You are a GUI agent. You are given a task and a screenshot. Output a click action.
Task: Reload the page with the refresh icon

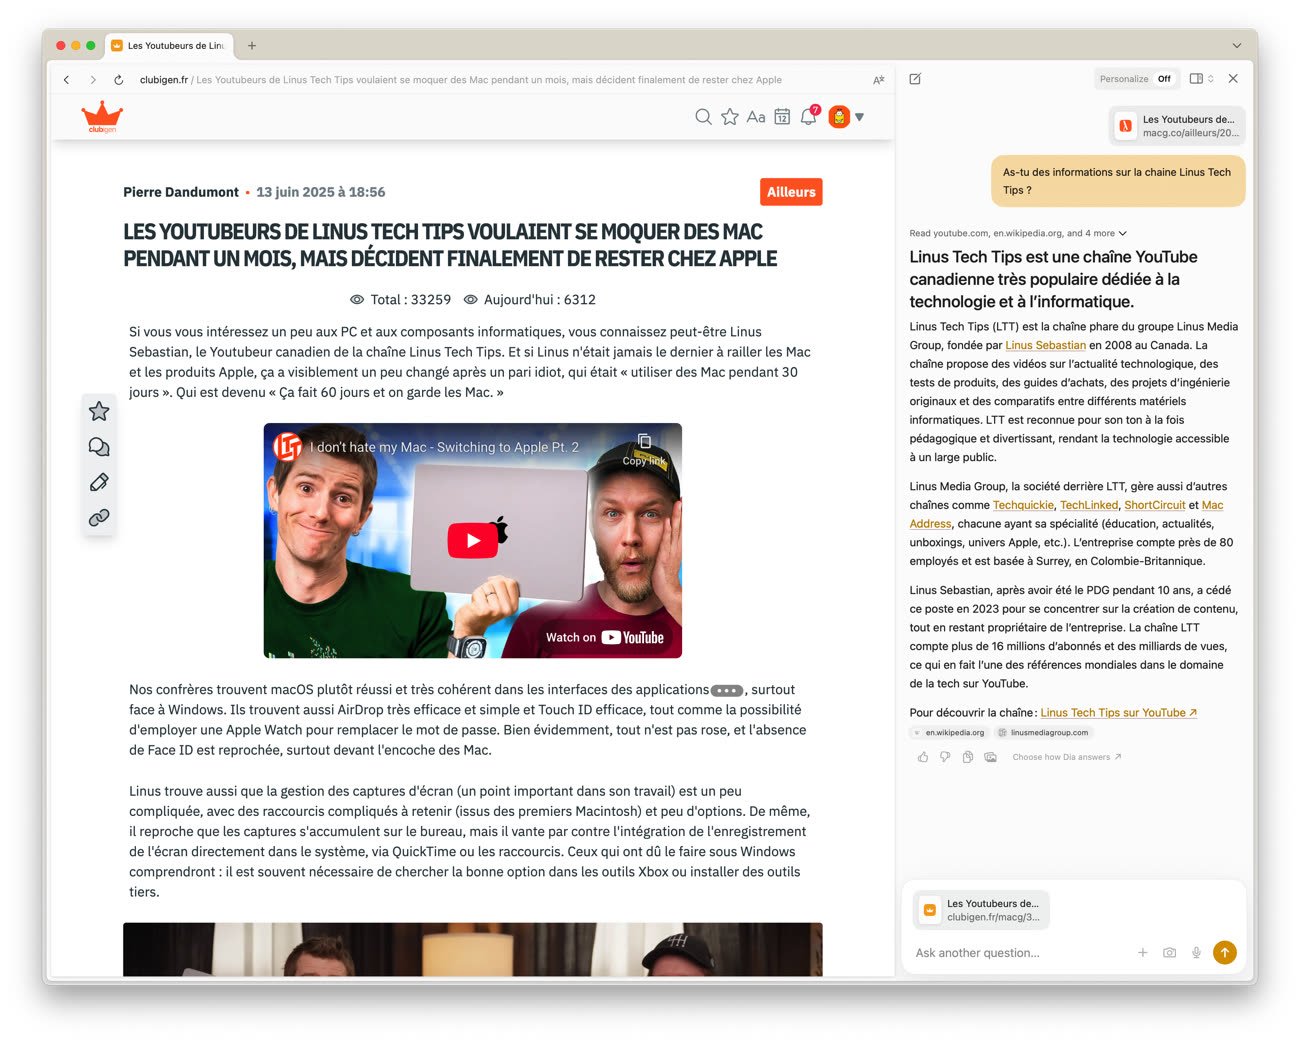(119, 80)
